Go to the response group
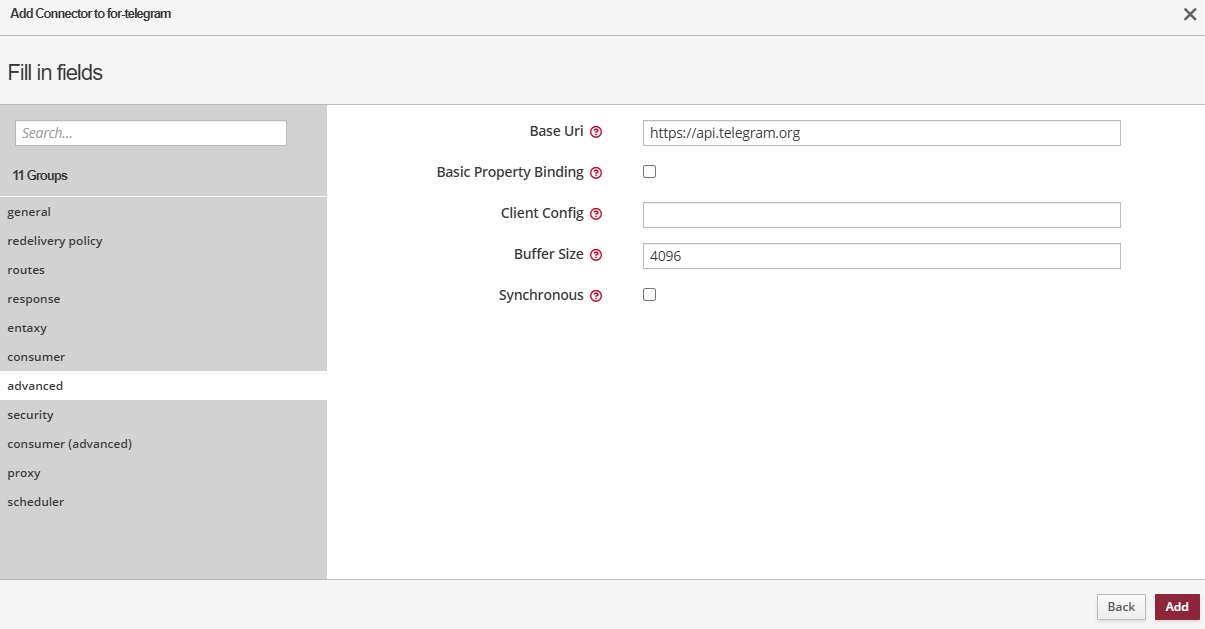Viewport: 1205px width, 629px height. click(34, 299)
